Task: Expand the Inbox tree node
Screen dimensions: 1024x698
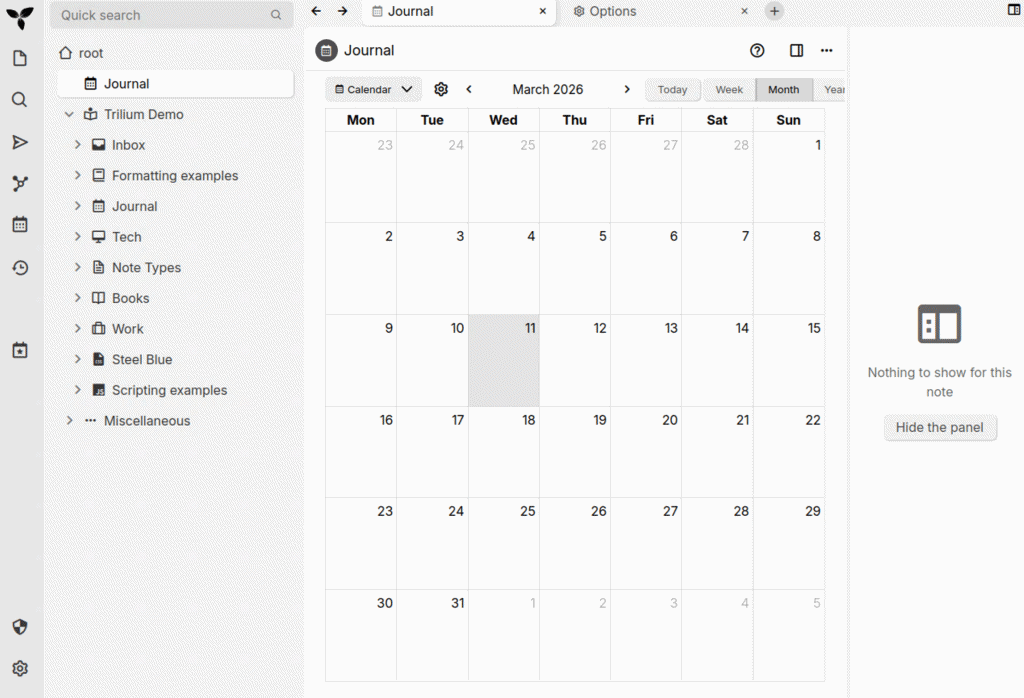Action: point(78,145)
